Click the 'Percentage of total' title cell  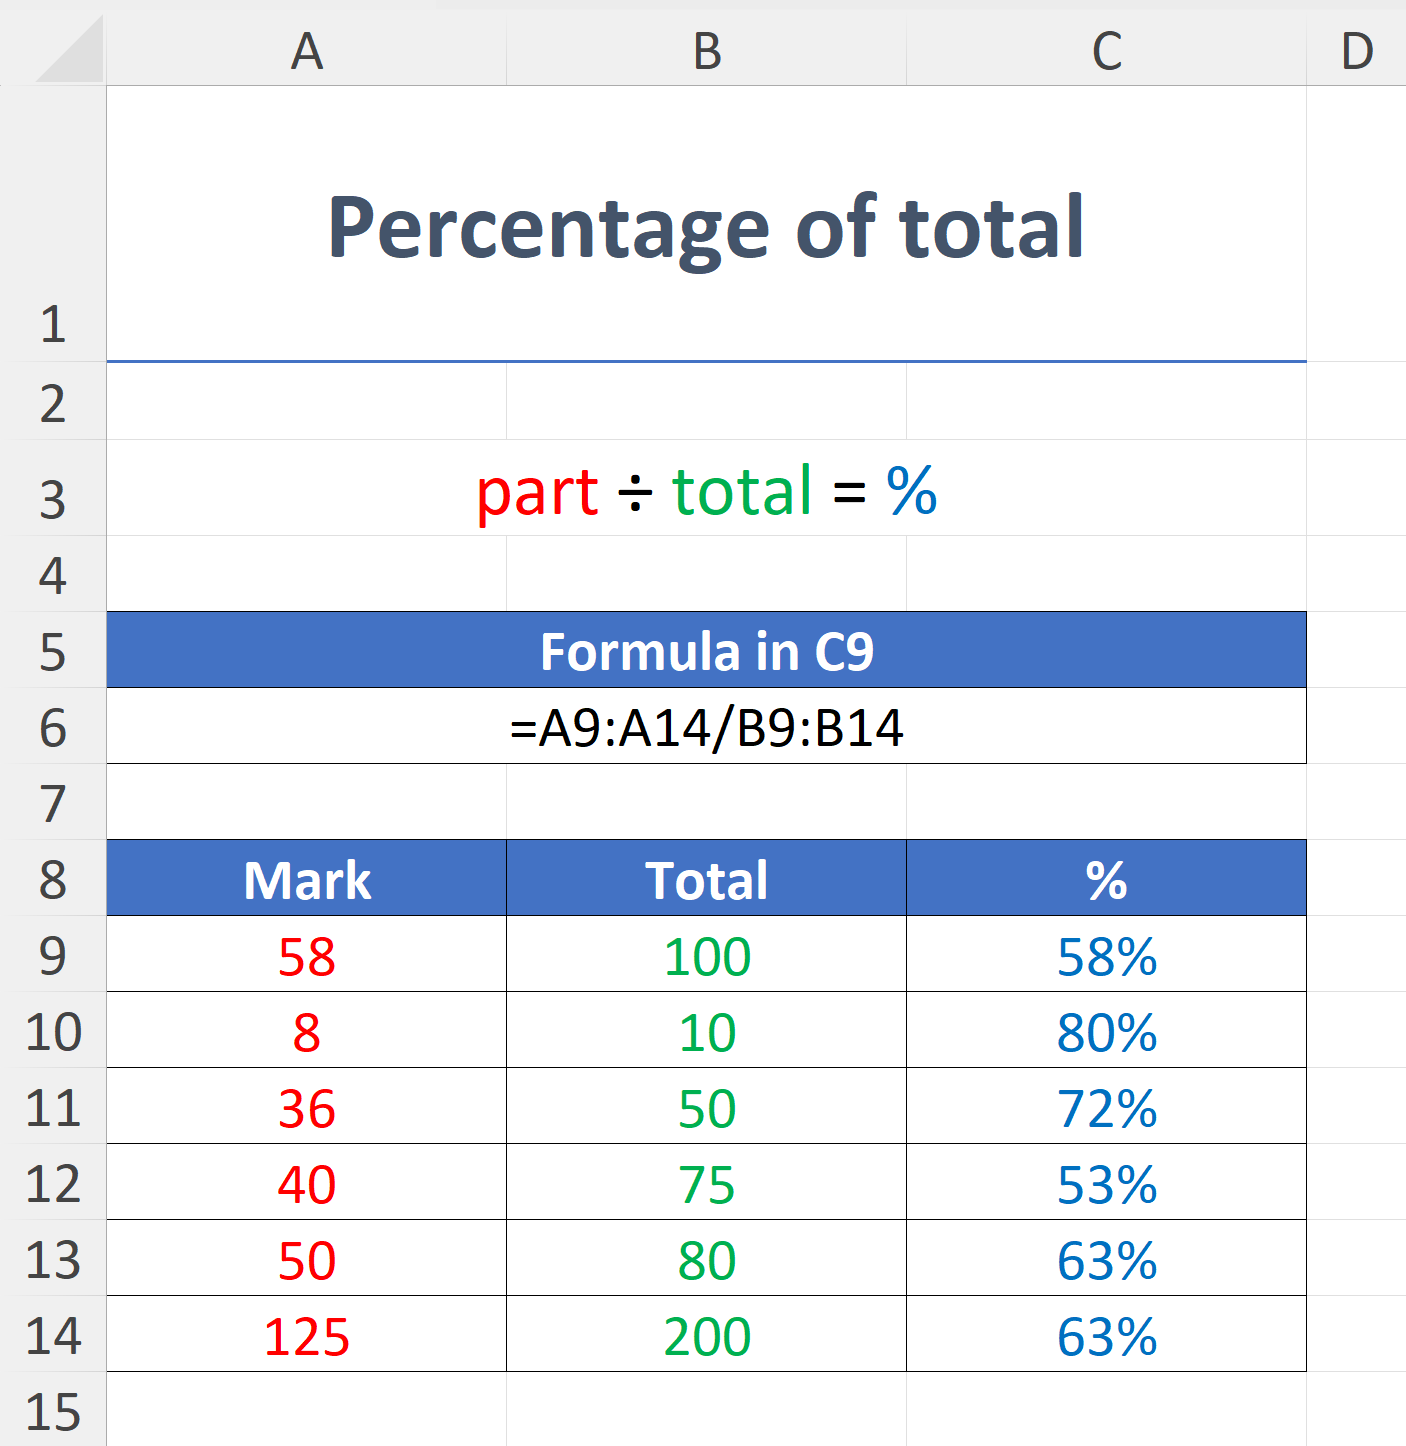point(705,225)
